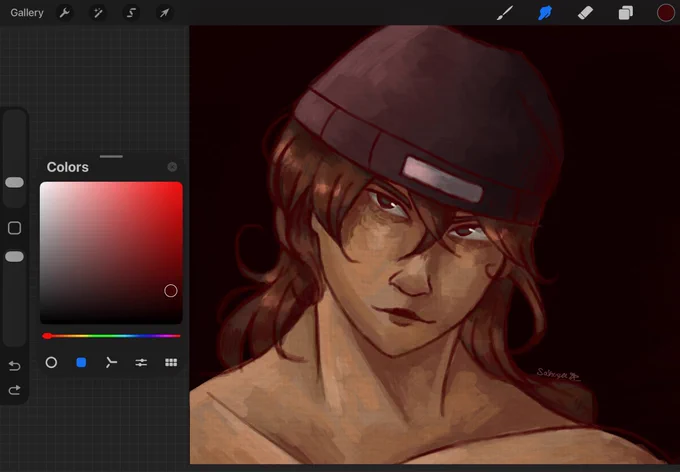
Task: Switch to the Disc color mode
Action: [x=51, y=362]
